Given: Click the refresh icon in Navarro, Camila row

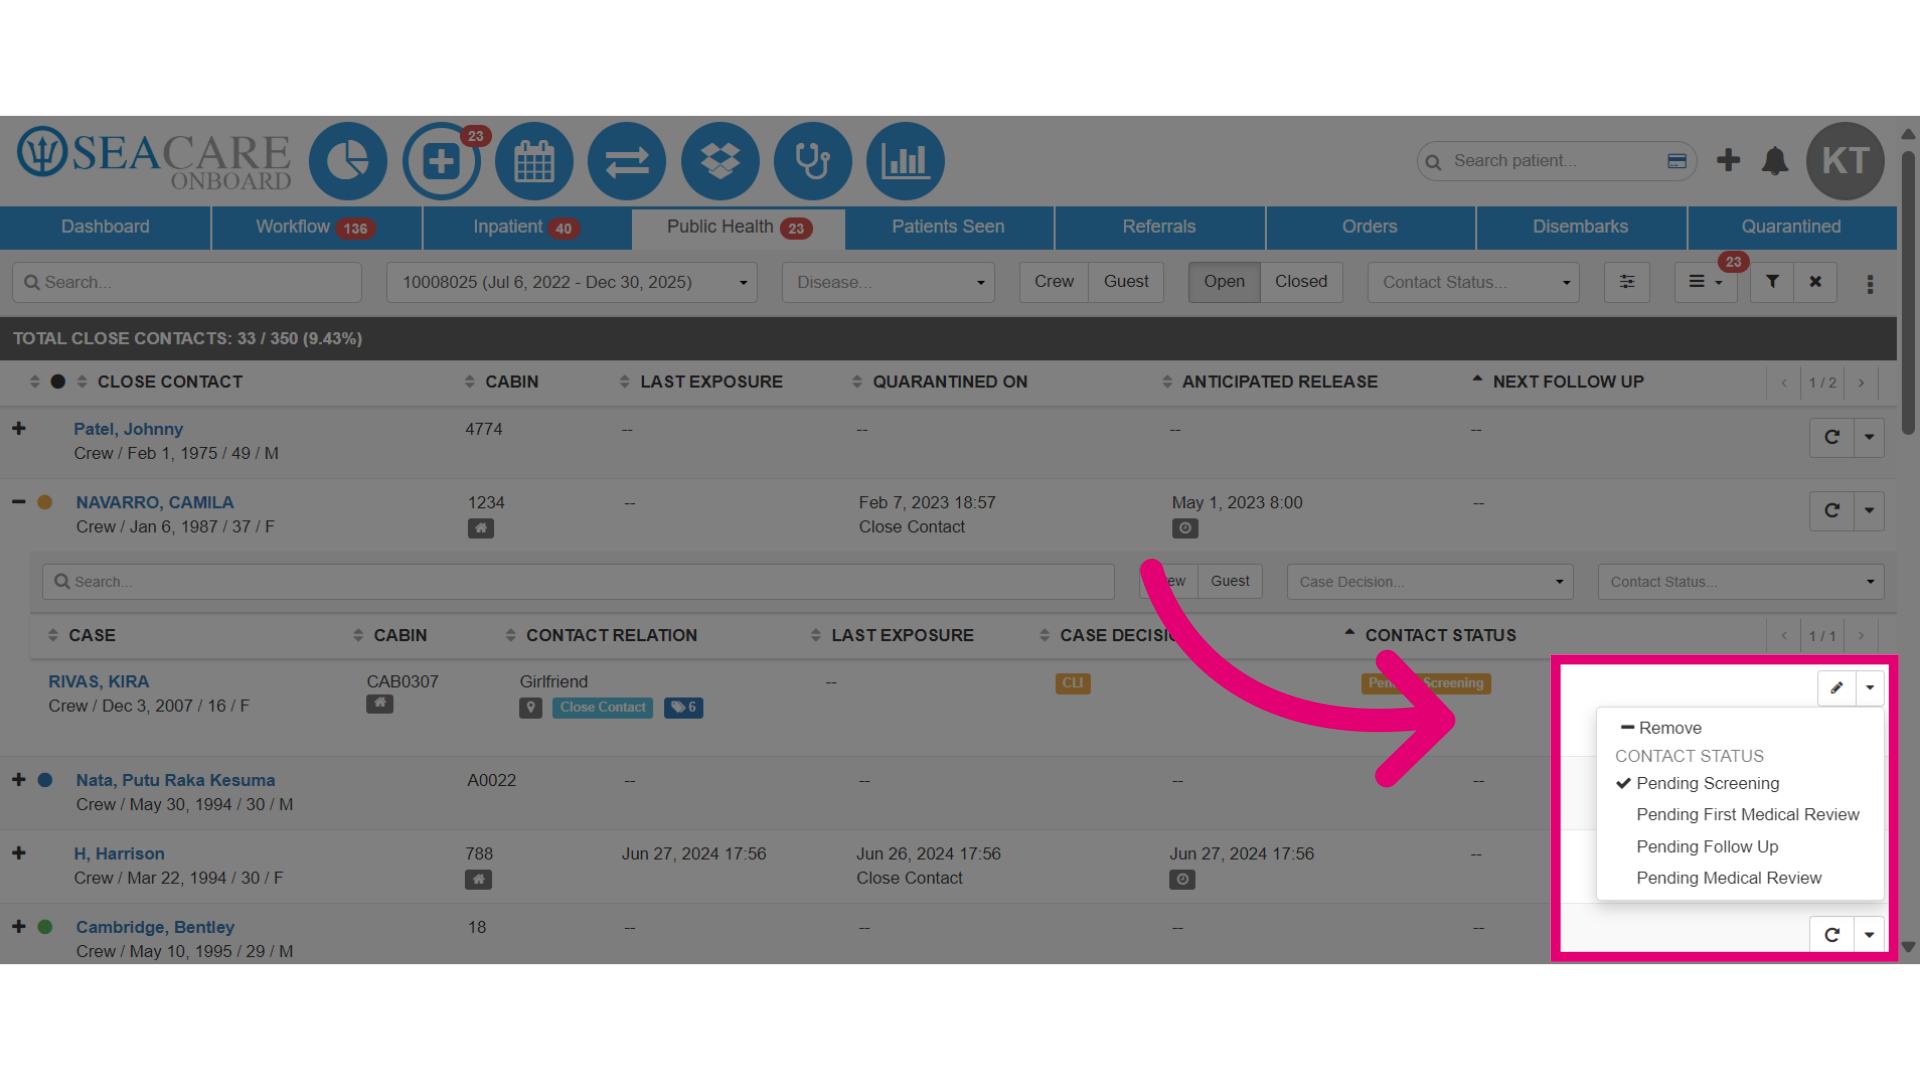Looking at the screenshot, I should tap(1832, 510).
